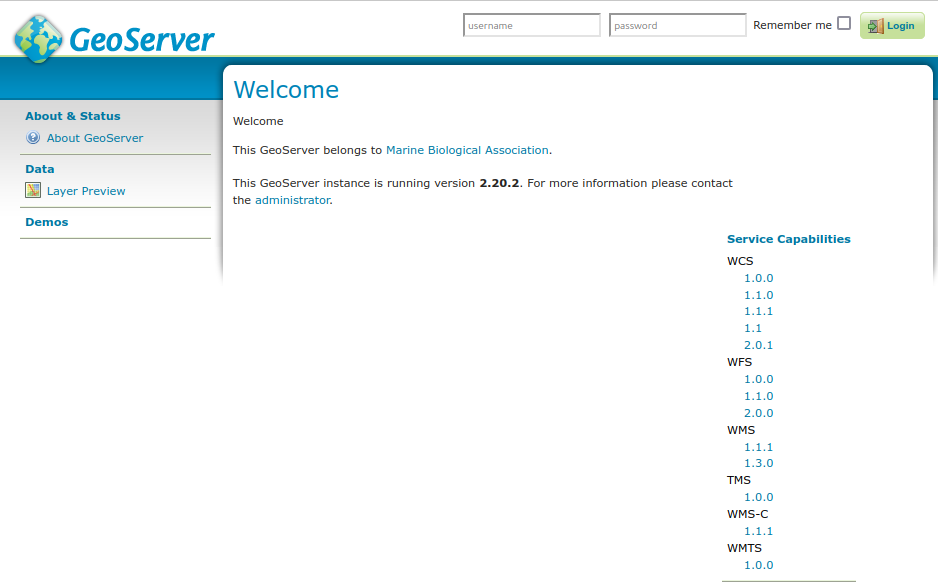Click the Remember me label text
Viewport: 938px width, 587px height.
click(792, 25)
